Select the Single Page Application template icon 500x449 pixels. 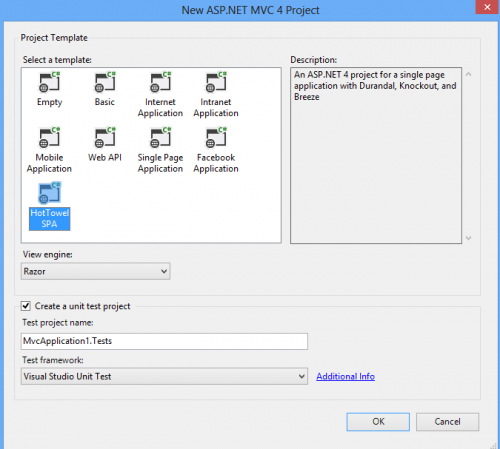[x=160, y=138]
